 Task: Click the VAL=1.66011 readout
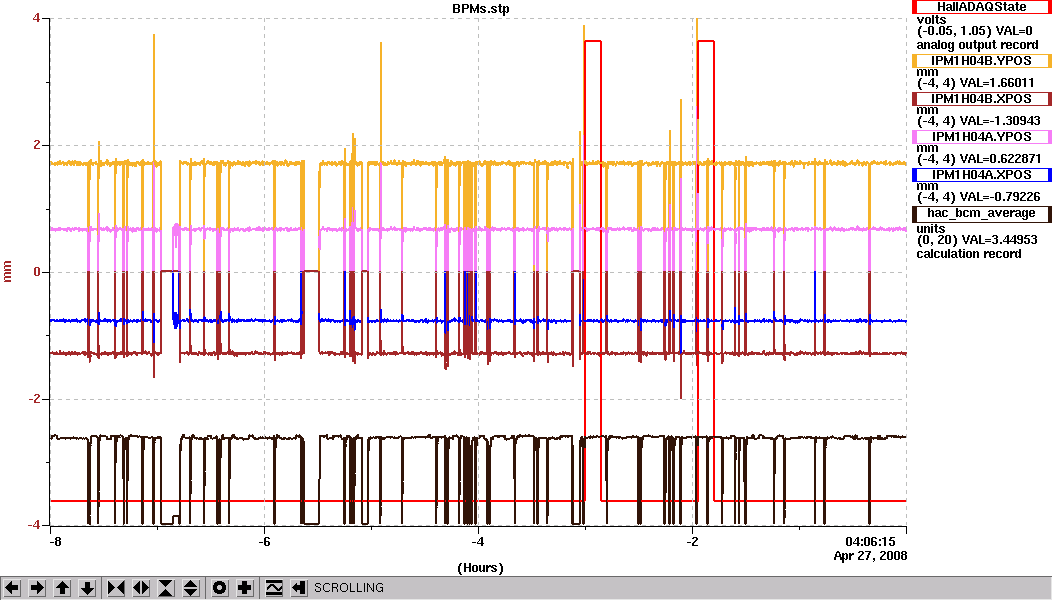[997, 83]
